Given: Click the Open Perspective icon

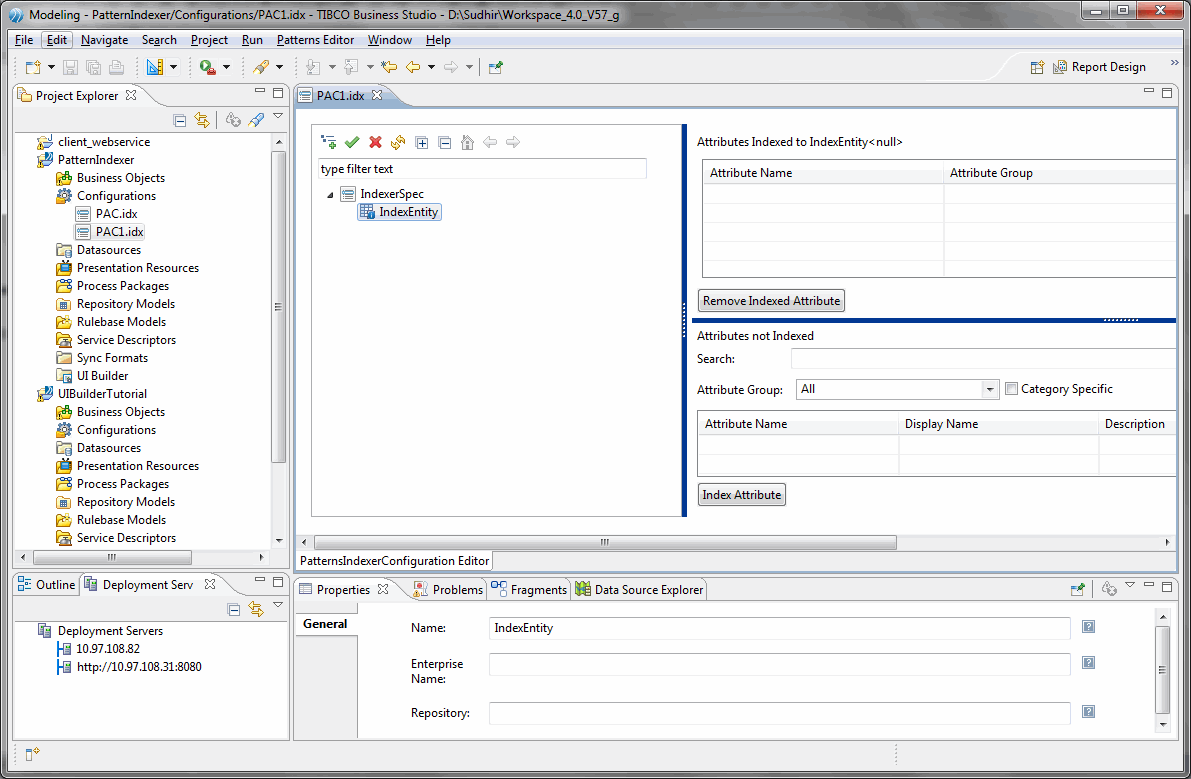Looking at the screenshot, I should 1037,67.
